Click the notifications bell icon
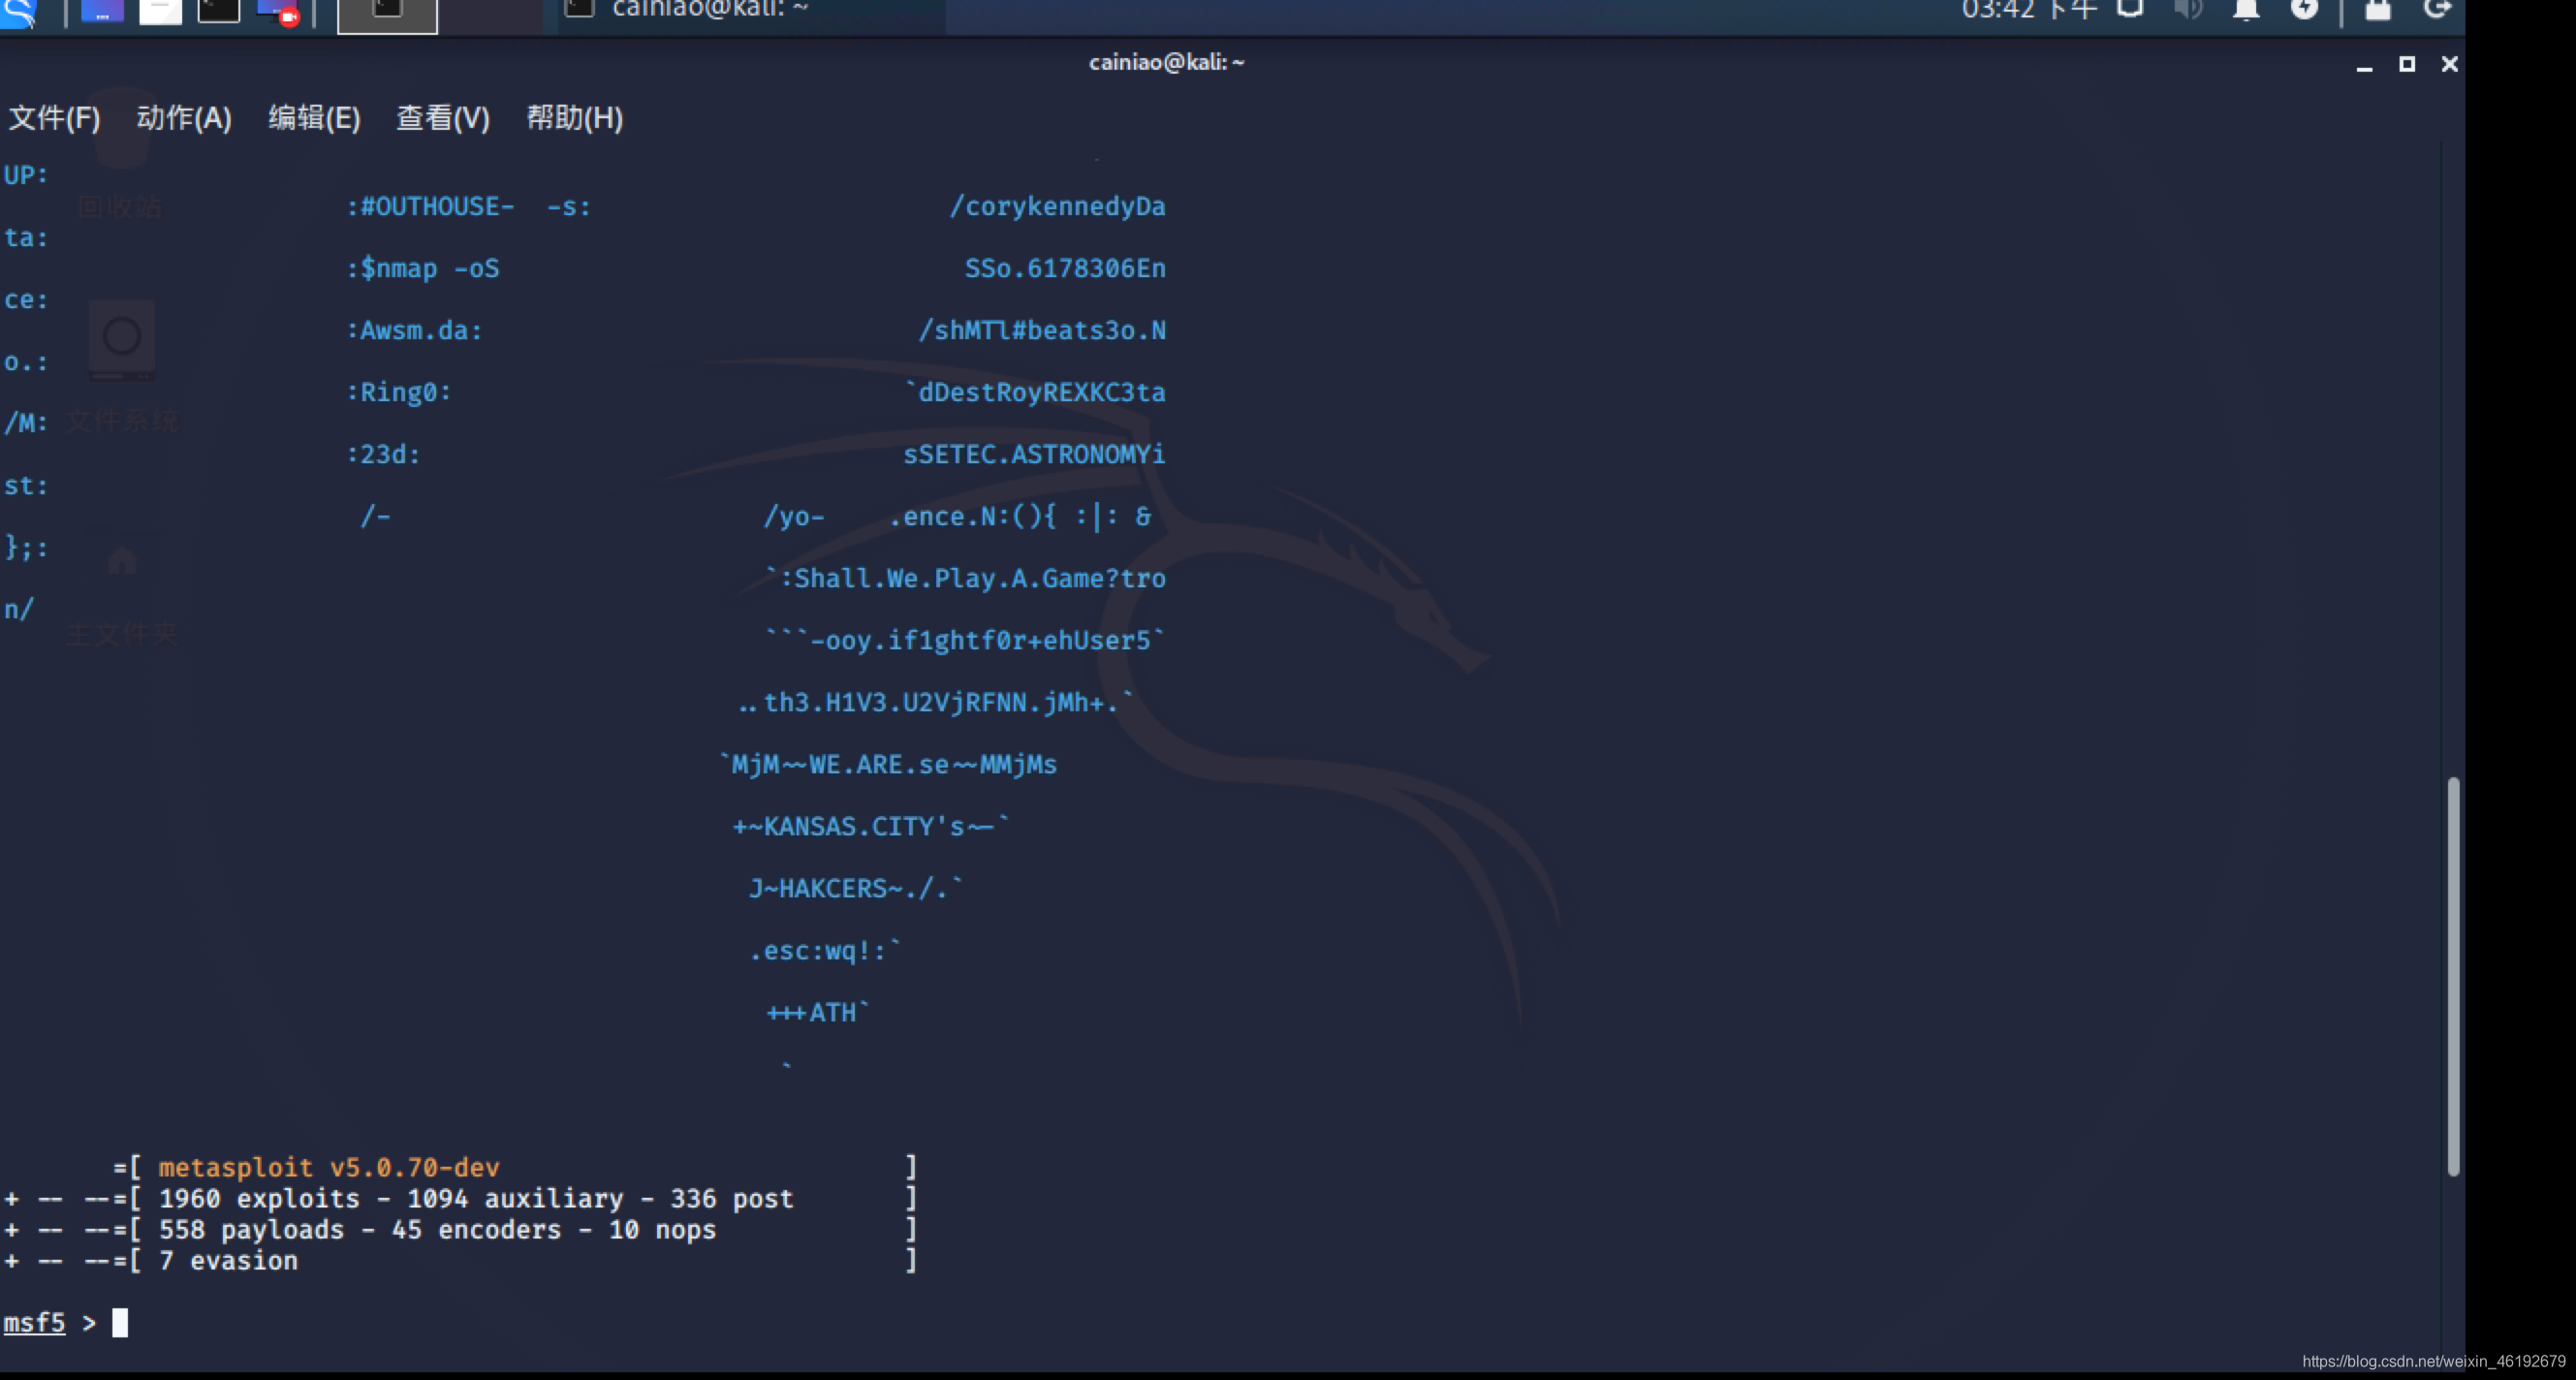Image resolution: width=2576 pixels, height=1380 pixels. coord(2246,10)
